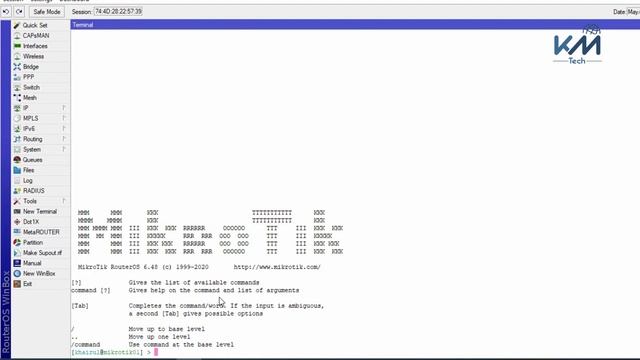Screen dimensions: 640x360
Task: Open Manual icon in sidebar
Action: pos(17,263)
